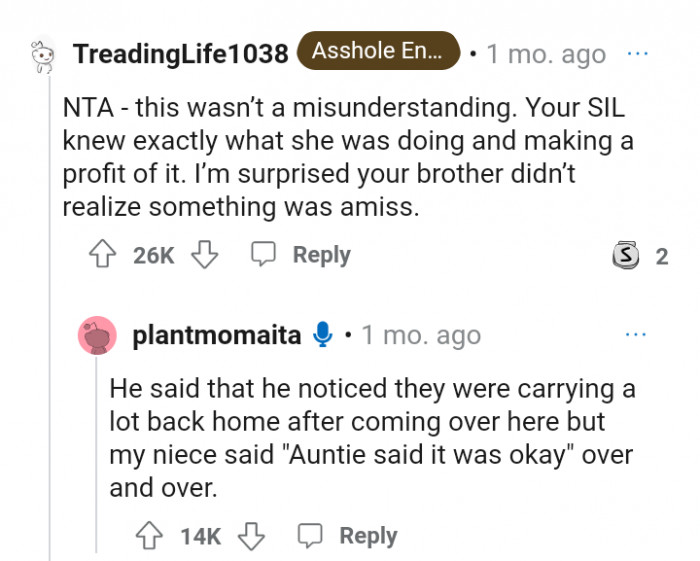
Task: Click plantmomaita's '1 mo. ago' timestamp
Action: [x=421, y=335]
